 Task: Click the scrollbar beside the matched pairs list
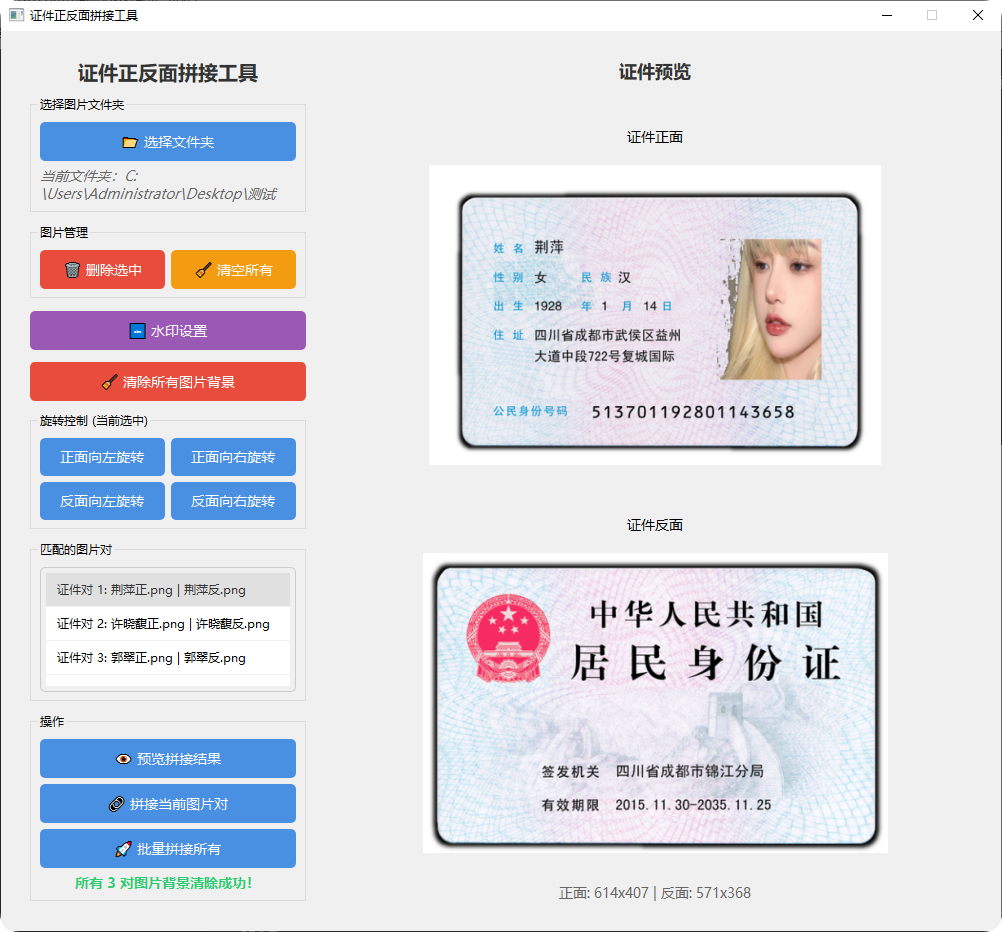pyautogui.click(x=288, y=623)
